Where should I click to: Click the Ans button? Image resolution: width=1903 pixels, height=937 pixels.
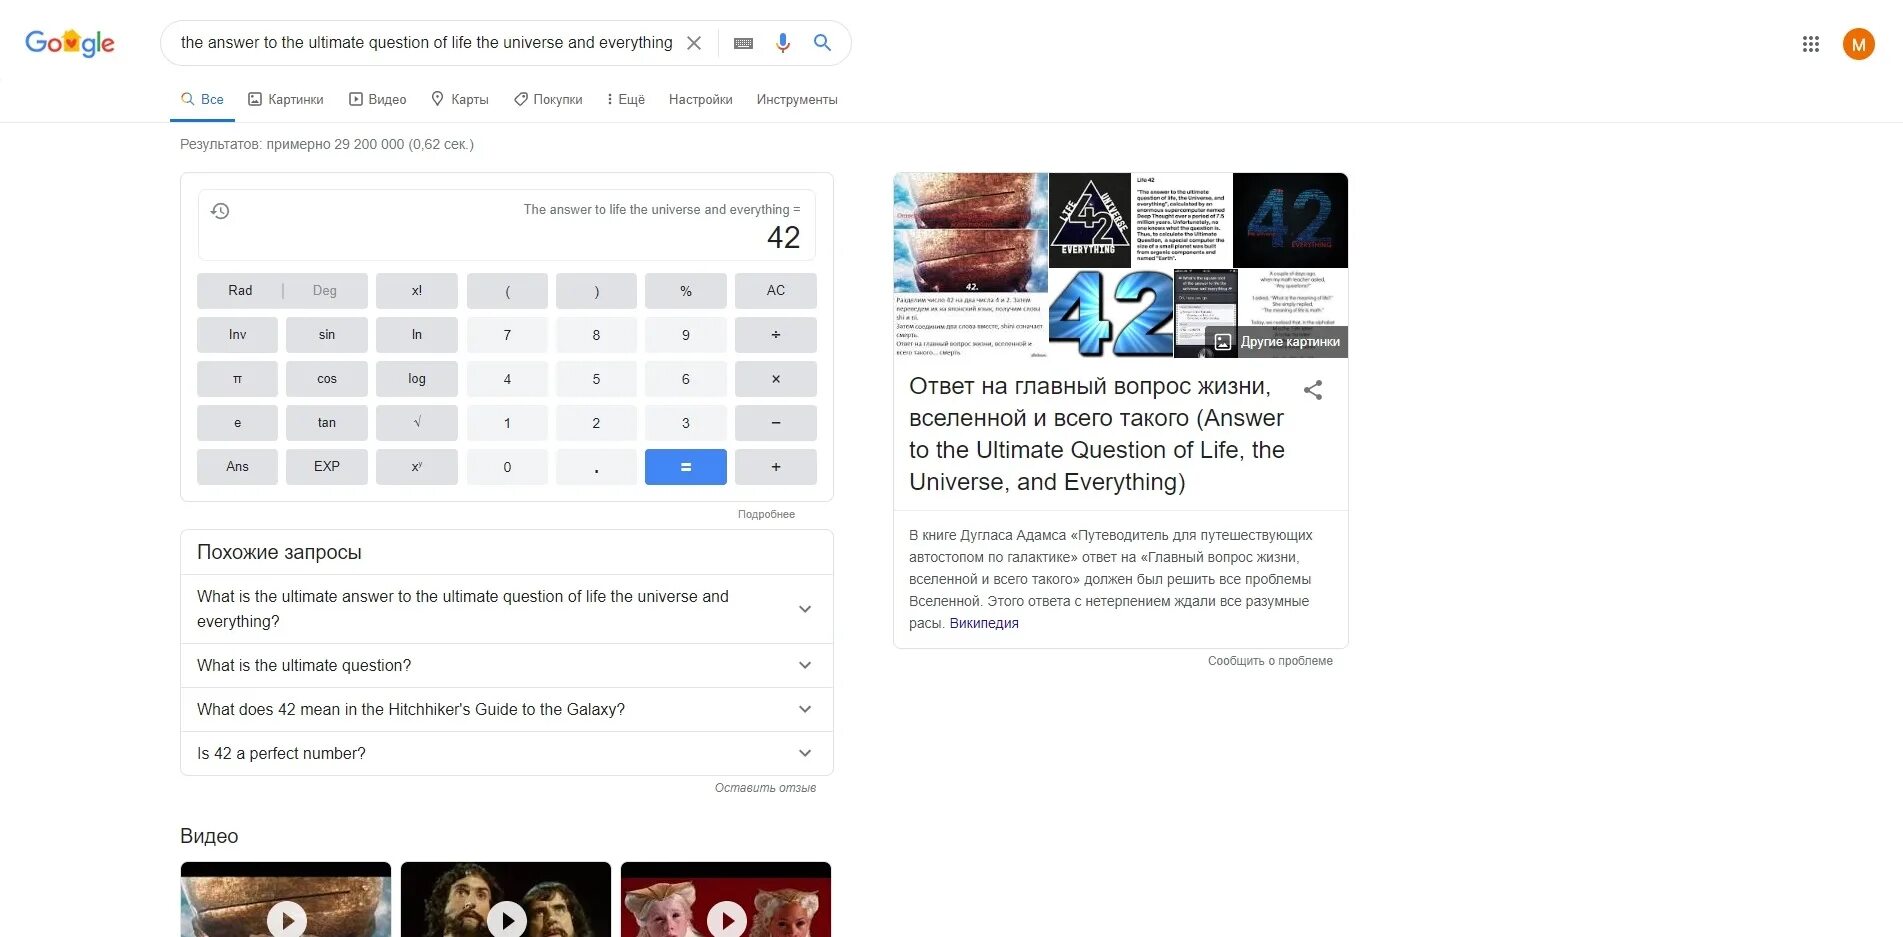pos(237,467)
